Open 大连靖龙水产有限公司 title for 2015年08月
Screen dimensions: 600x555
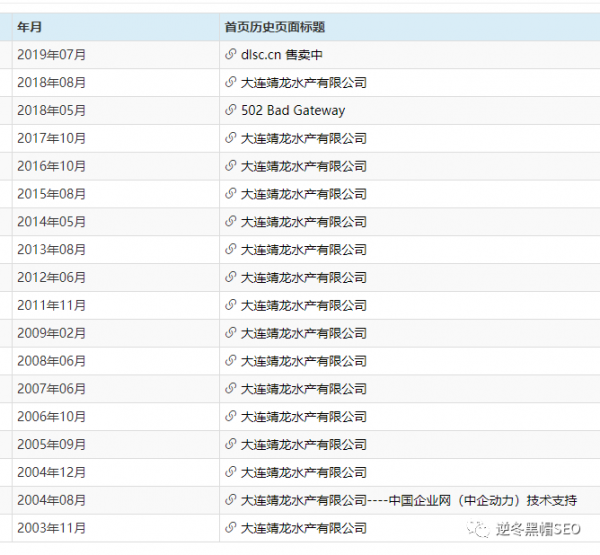tap(304, 194)
